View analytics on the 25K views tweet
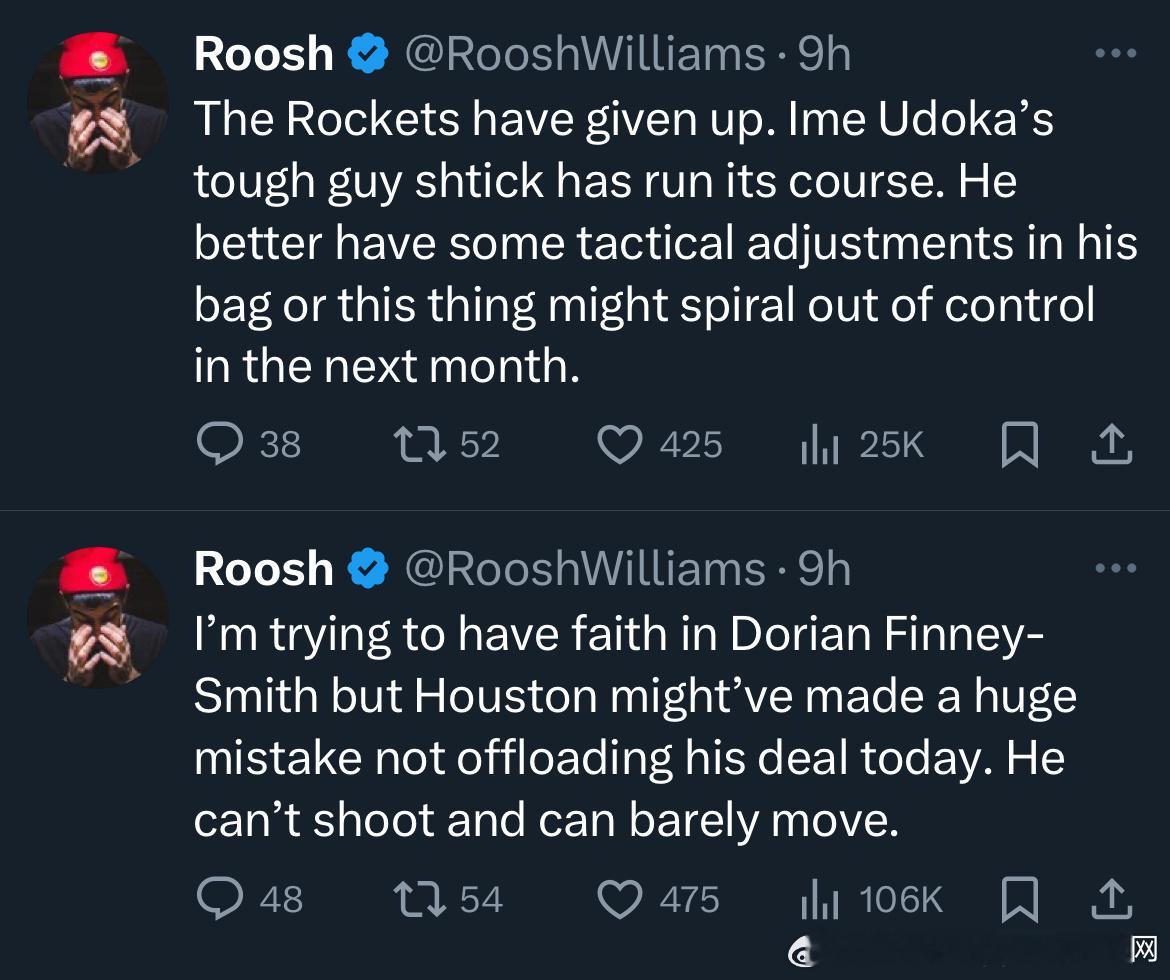The height and width of the screenshot is (980, 1170). (x=820, y=444)
